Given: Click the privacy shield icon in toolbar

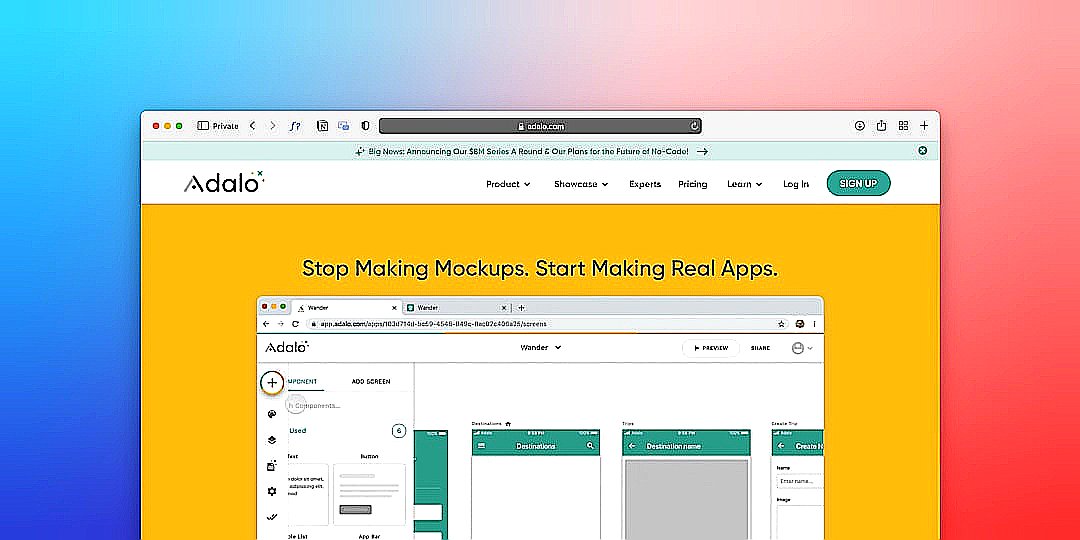Looking at the screenshot, I should pos(365,126).
